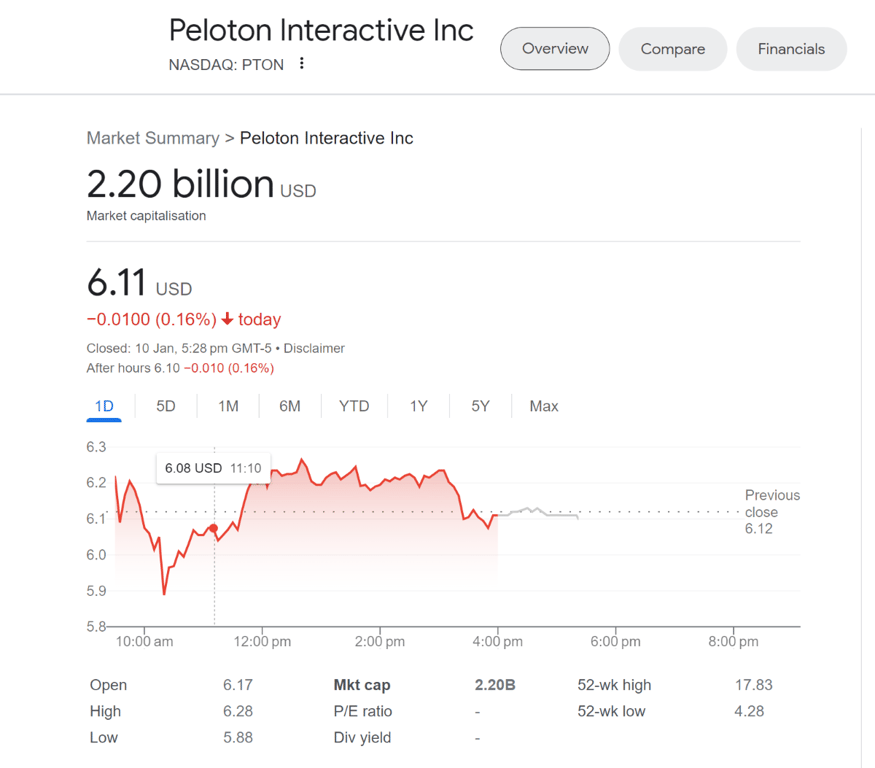Switch chart to 5D range
The height and width of the screenshot is (768, 875).
[x=166, y=406]
